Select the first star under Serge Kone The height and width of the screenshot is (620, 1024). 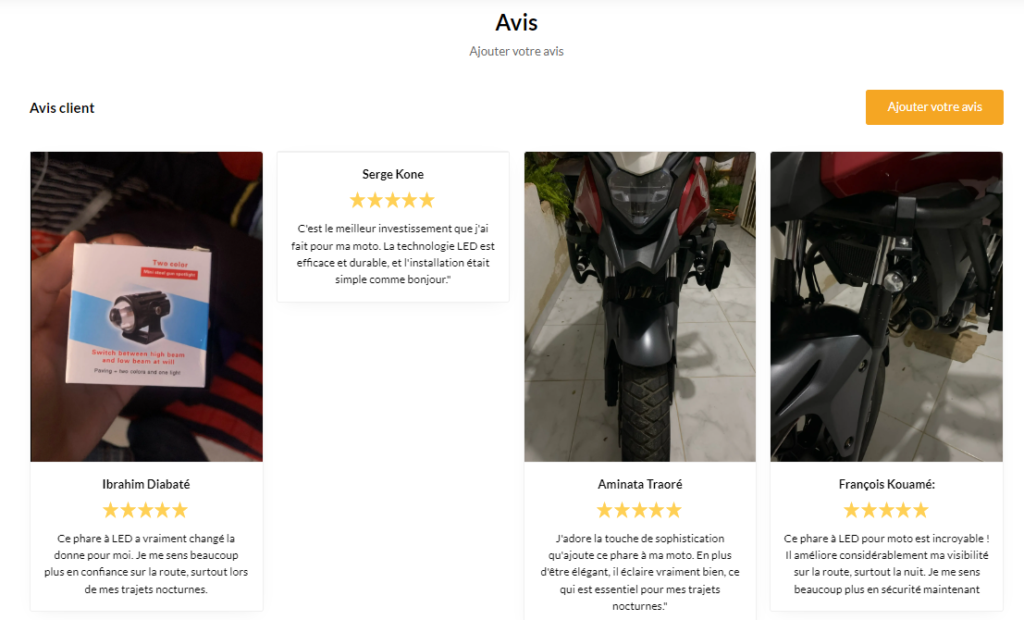[x=358, y=200]
